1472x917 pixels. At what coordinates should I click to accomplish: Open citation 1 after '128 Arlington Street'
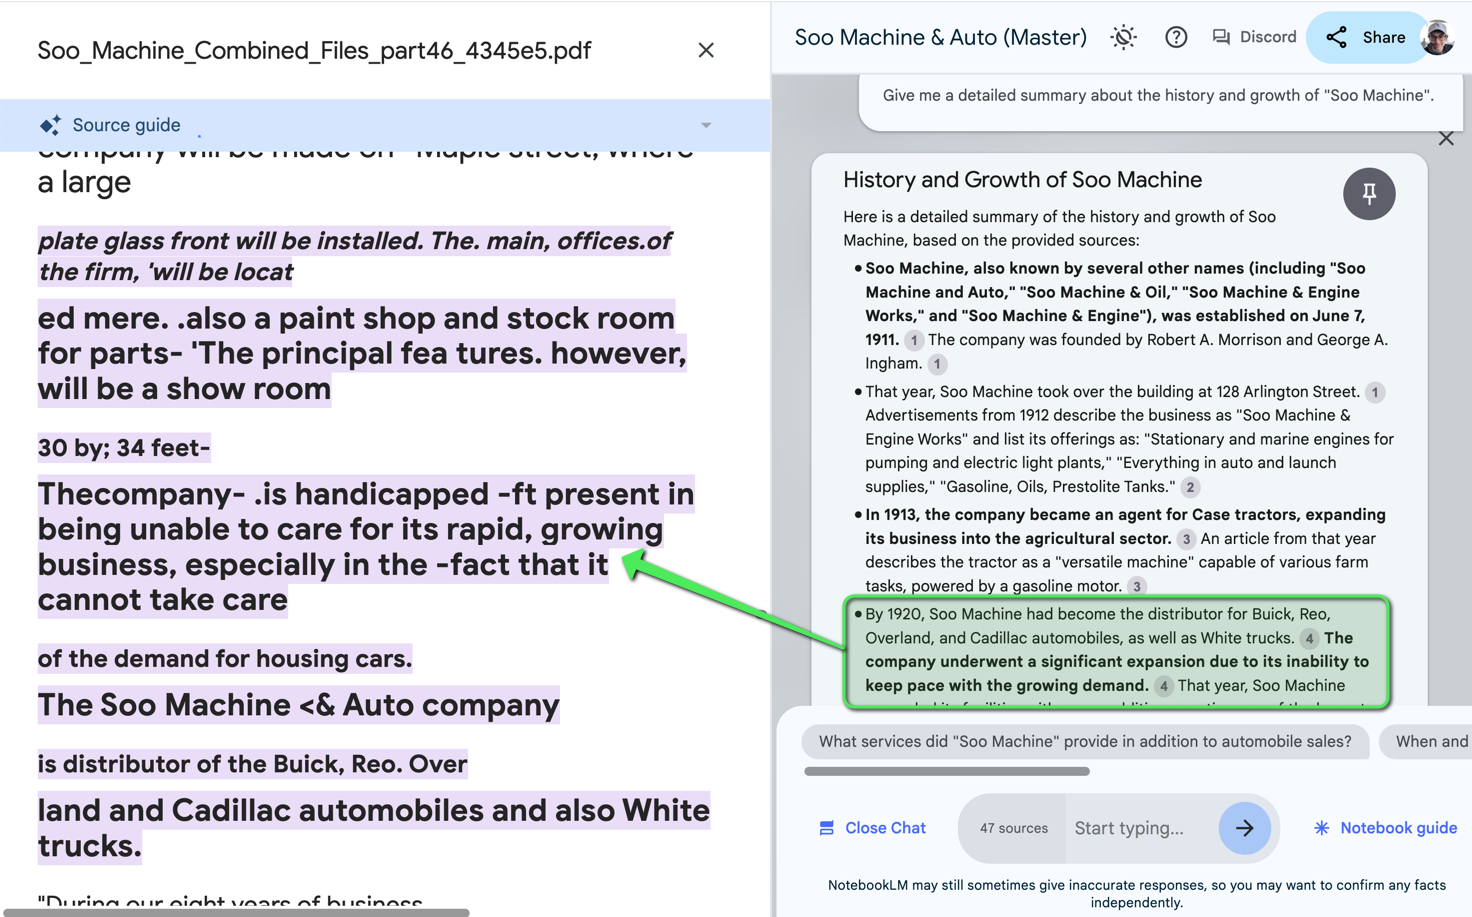1375,392
